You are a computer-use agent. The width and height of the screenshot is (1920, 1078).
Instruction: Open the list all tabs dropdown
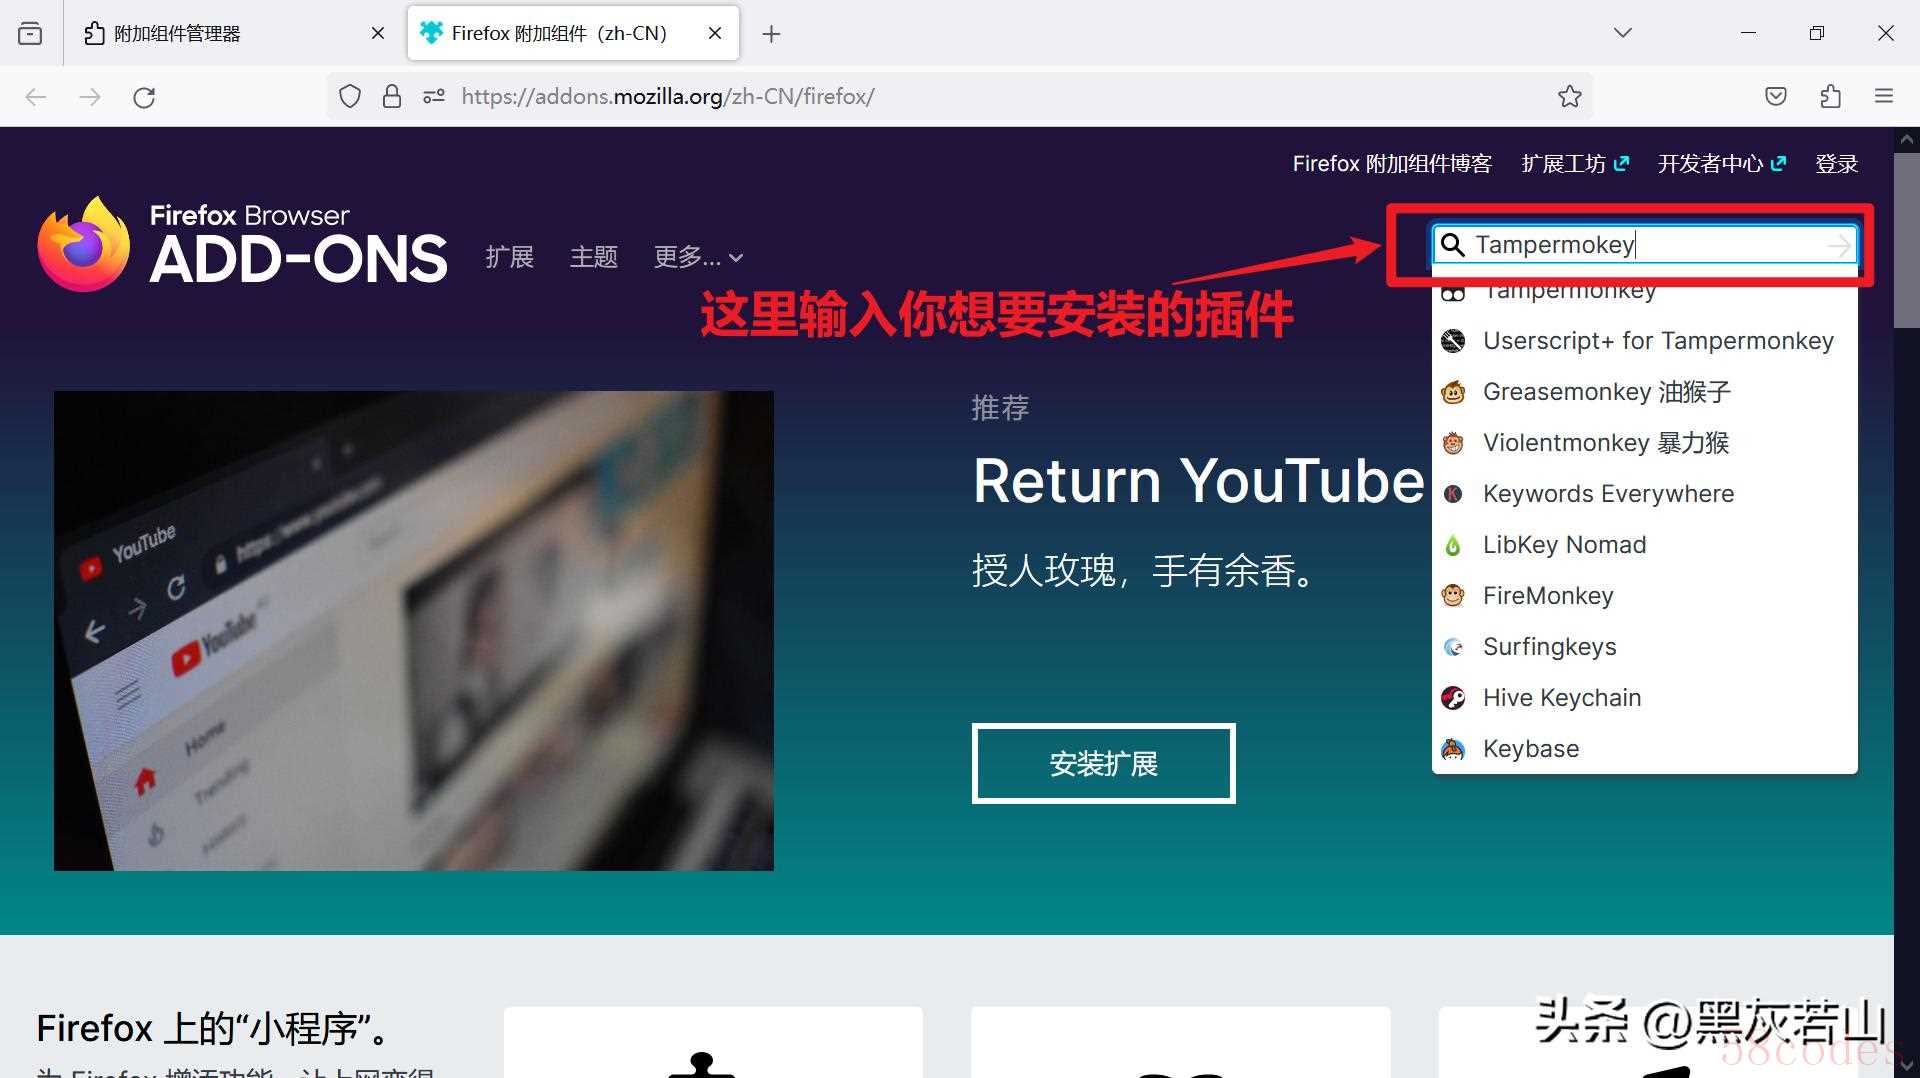[1623, 33]
